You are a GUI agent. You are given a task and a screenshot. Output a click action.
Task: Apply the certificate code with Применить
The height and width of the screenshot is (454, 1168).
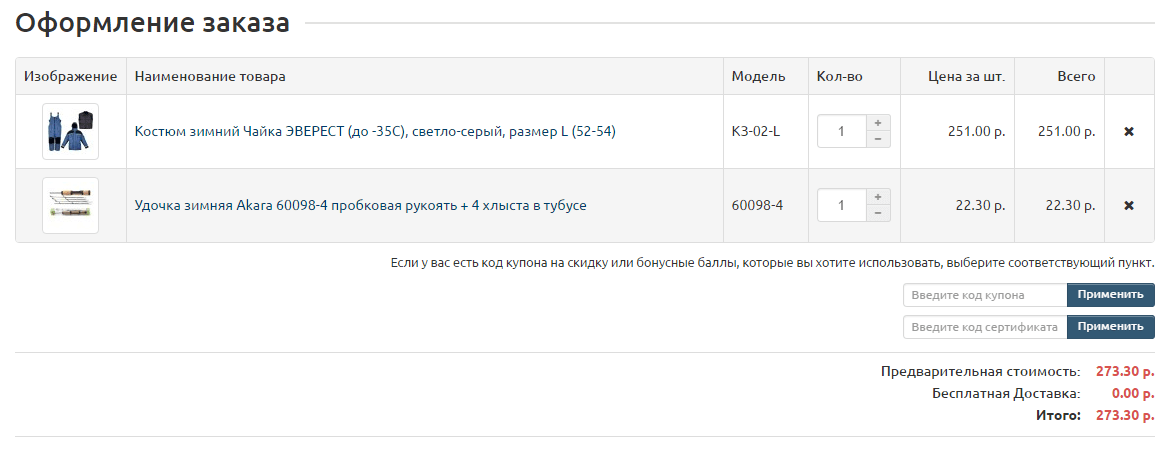tap(1110, 327)
